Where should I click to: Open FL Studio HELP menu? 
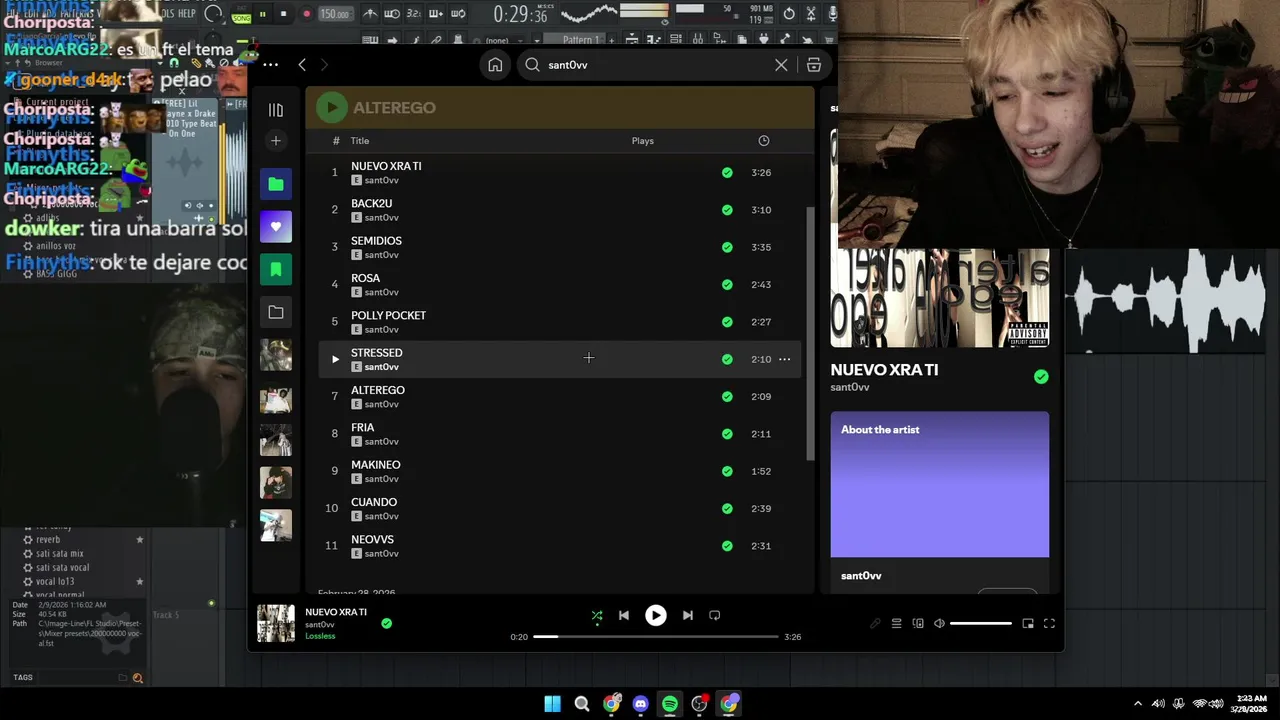click(x=186, y=14)
